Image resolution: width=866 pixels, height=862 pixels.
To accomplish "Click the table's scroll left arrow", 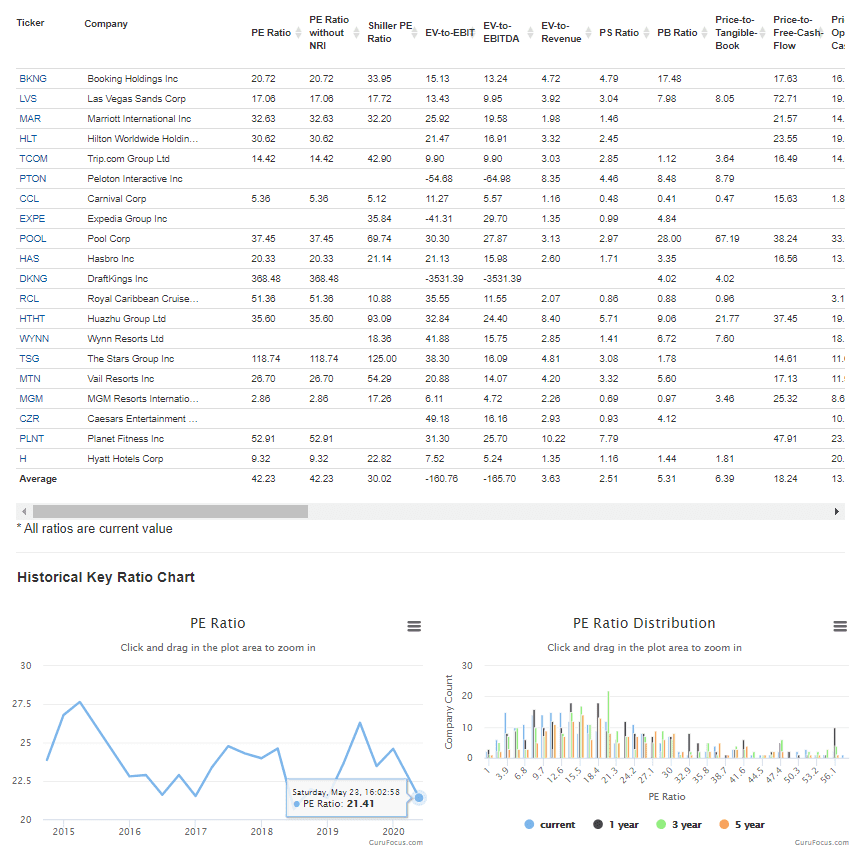I will click(24, 511).
